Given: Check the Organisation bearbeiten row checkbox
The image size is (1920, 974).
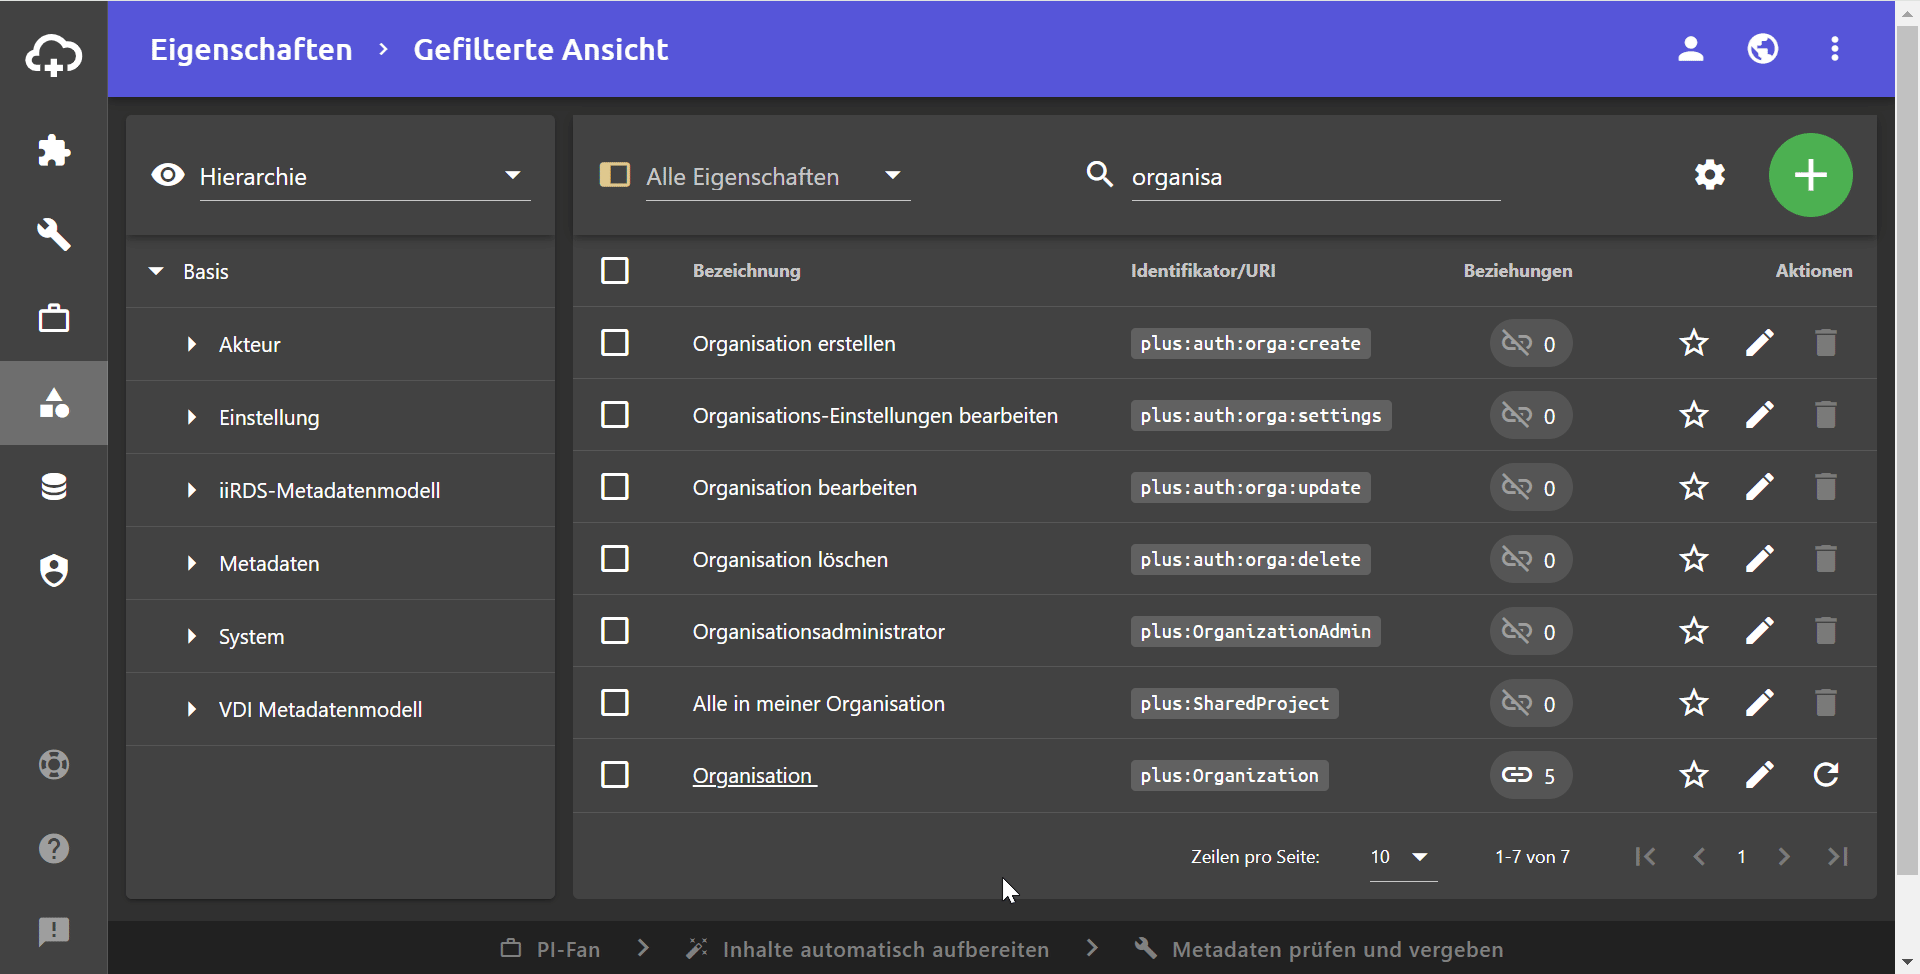Looking at the screenshot, I should click(615, 487).
